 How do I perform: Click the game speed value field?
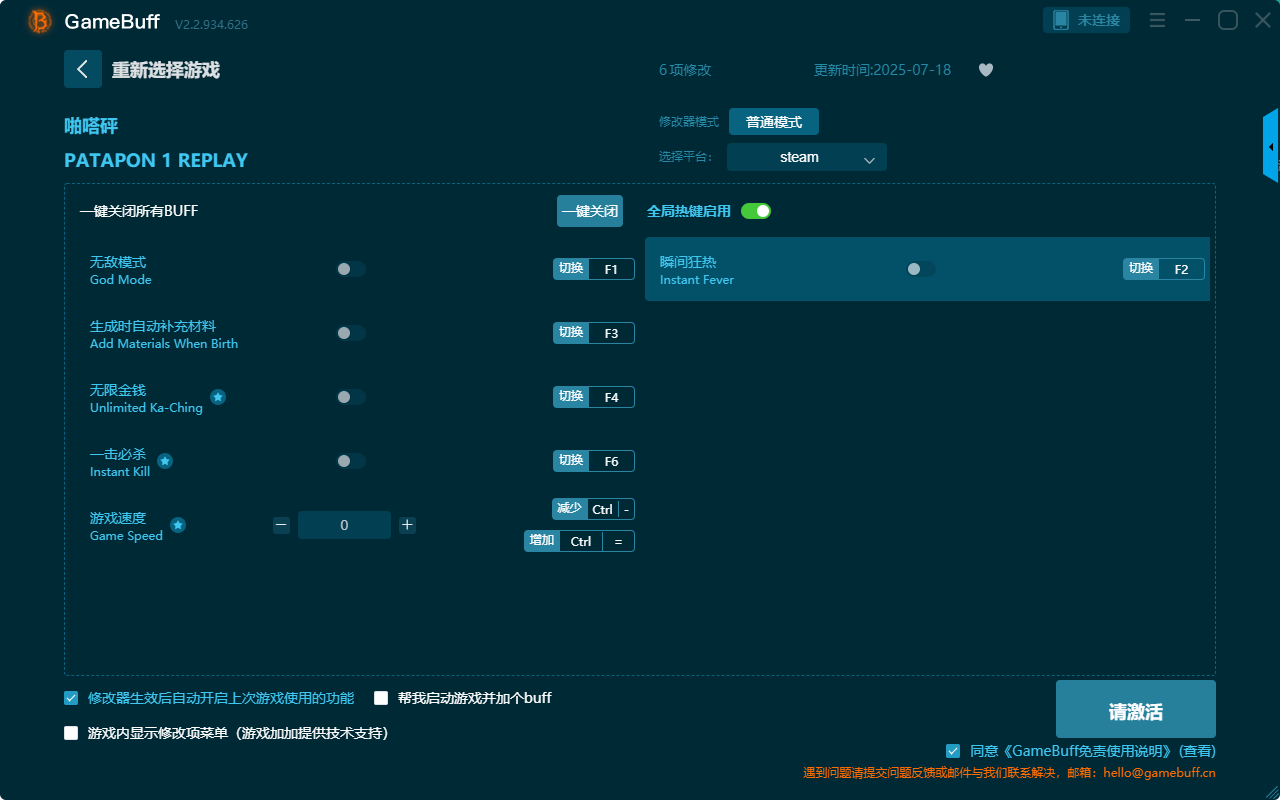click(x=344, y=525)
